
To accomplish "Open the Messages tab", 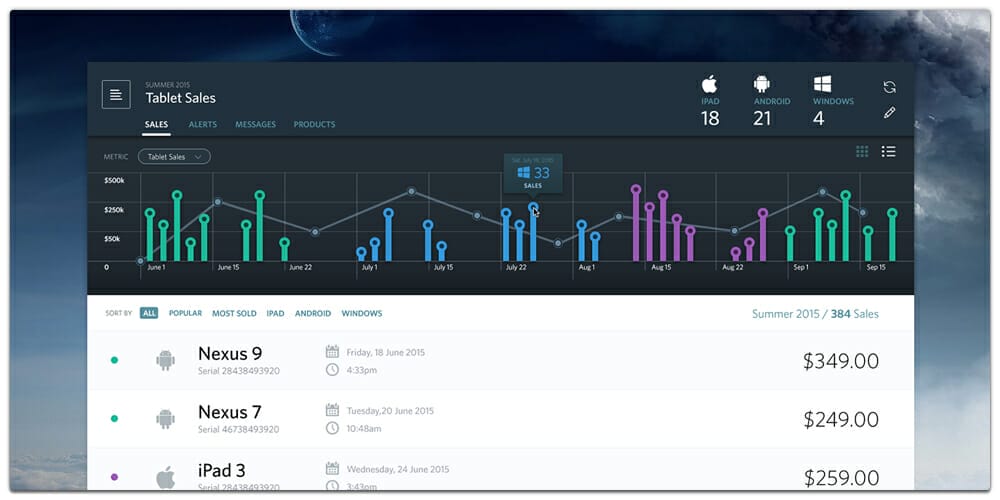I will tap(255, 124).
